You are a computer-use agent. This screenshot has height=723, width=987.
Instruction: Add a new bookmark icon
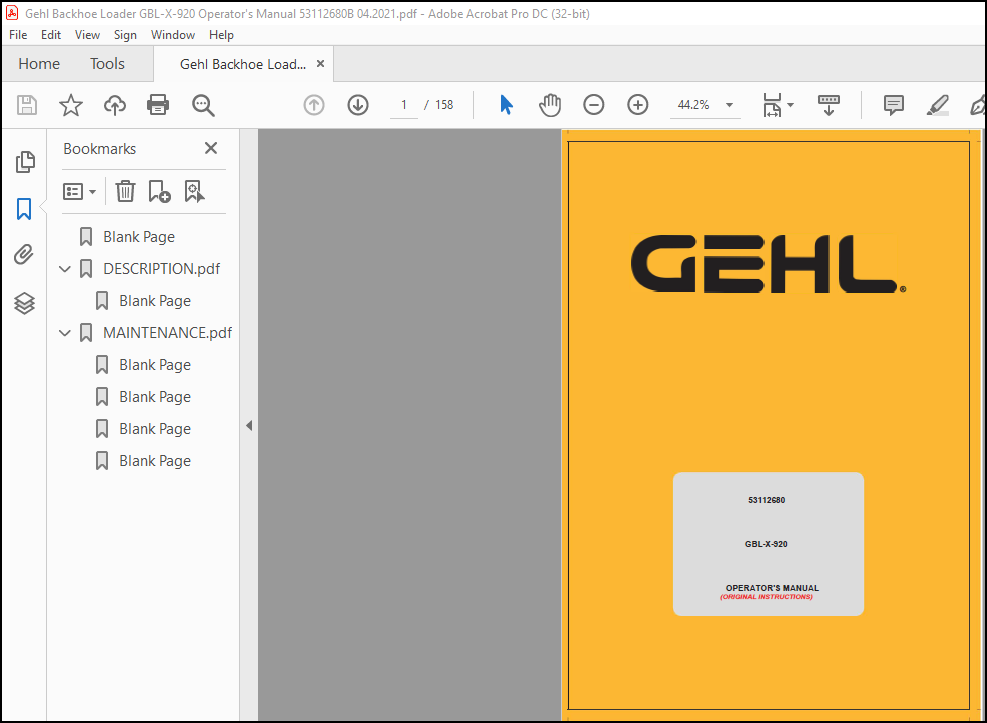[x=159, y=191]
